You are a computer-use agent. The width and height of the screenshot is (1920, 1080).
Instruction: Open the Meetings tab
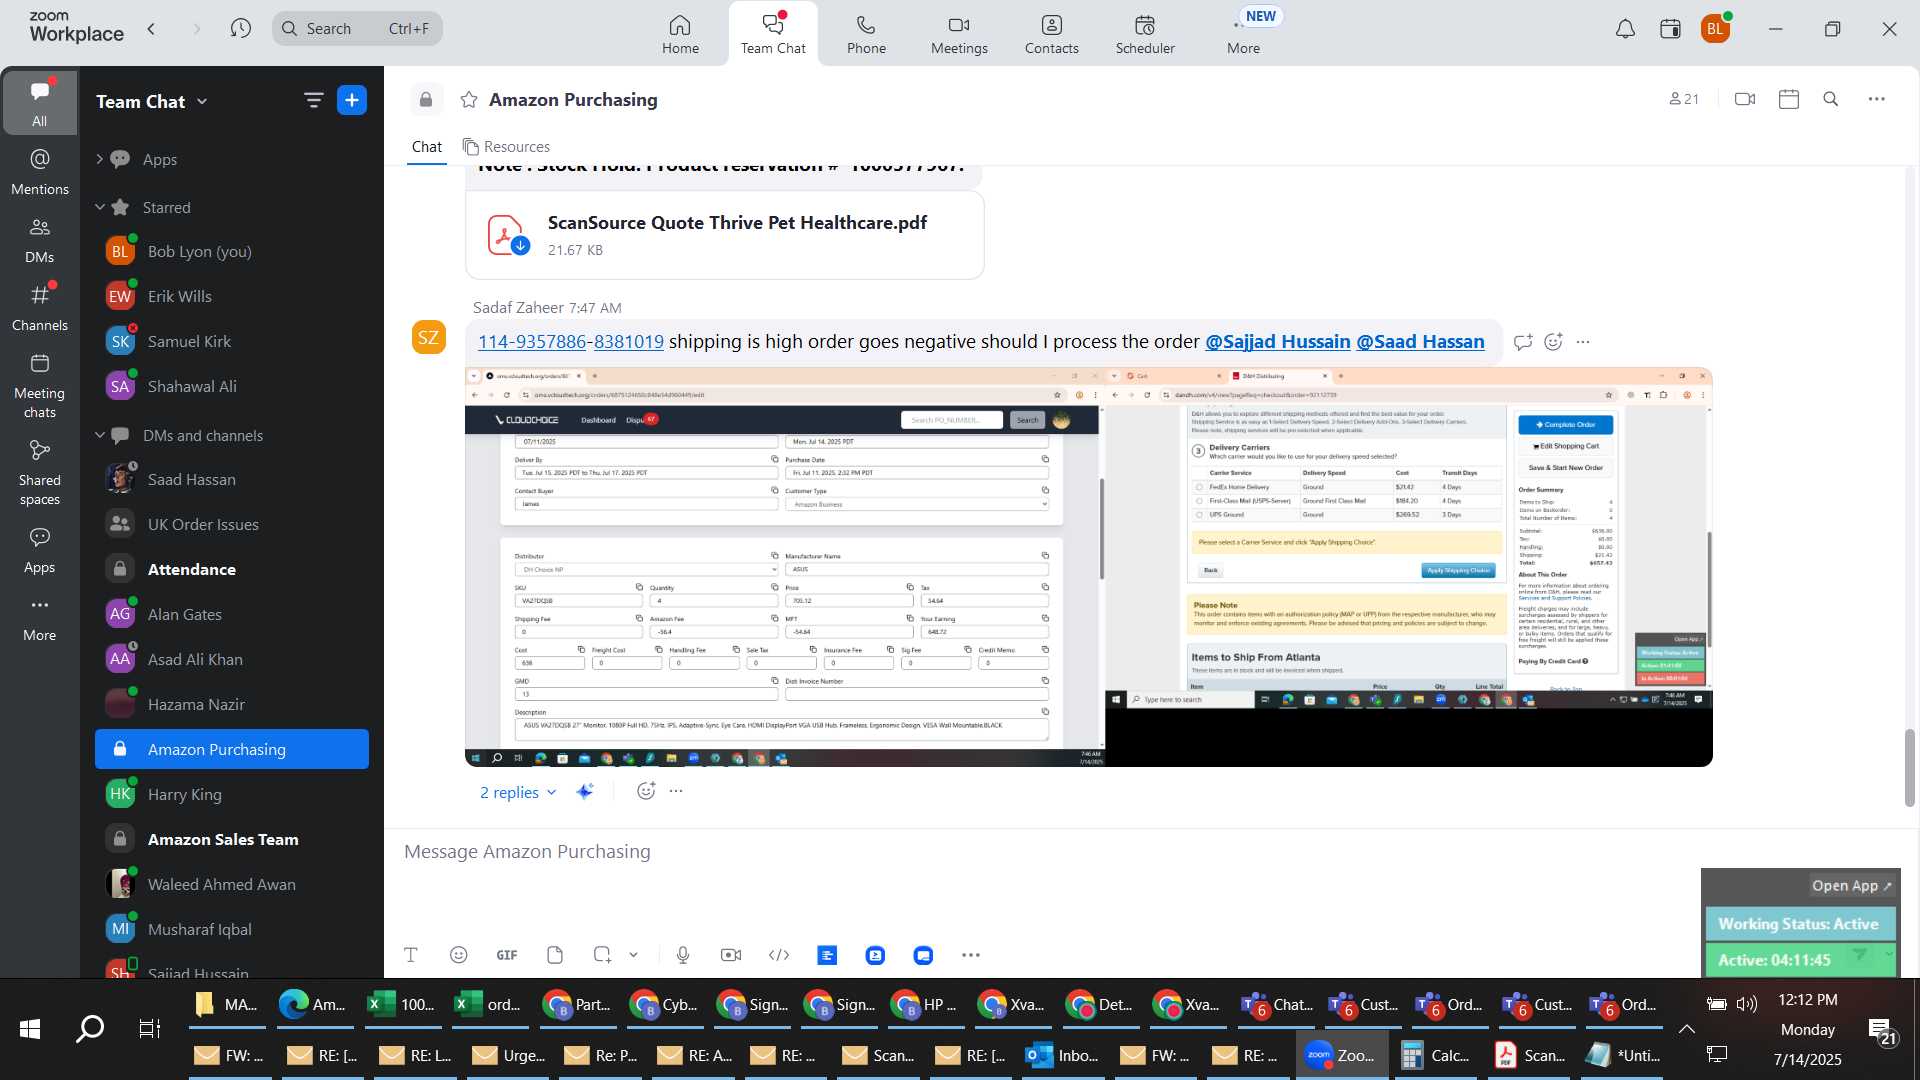coord(959,34)
